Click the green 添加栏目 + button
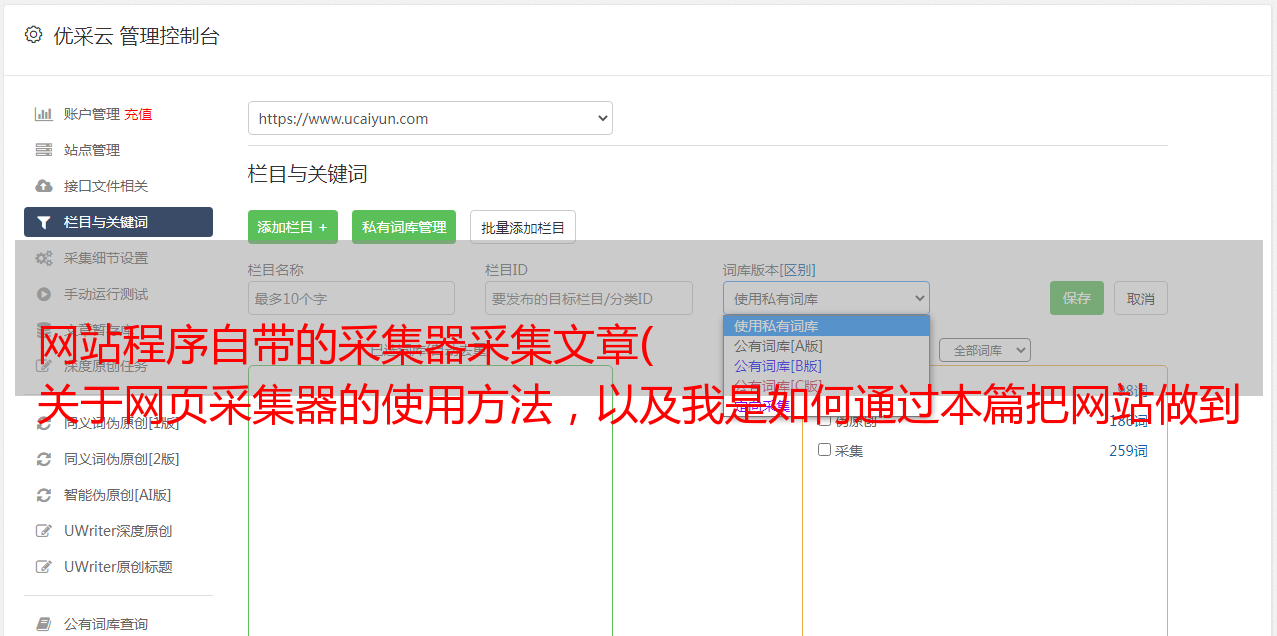Viewport: 1277px width, 636px height. click(293, 227)
